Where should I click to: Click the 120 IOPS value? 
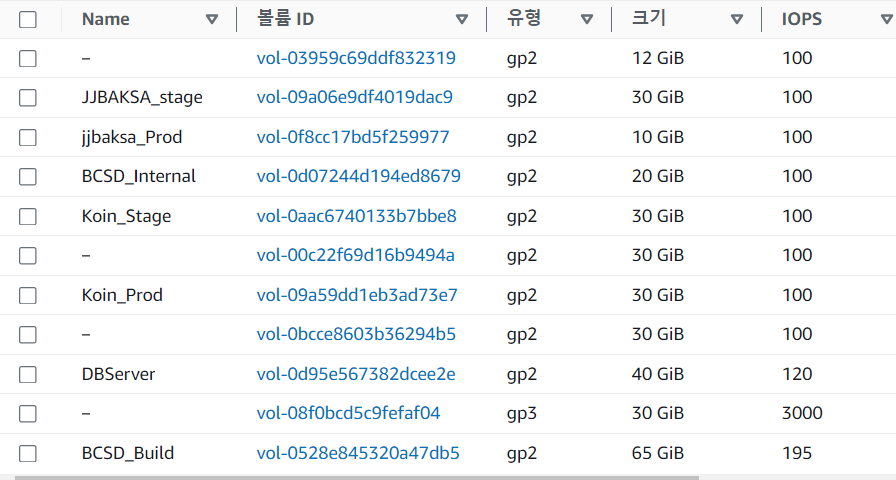pos(797,374)
